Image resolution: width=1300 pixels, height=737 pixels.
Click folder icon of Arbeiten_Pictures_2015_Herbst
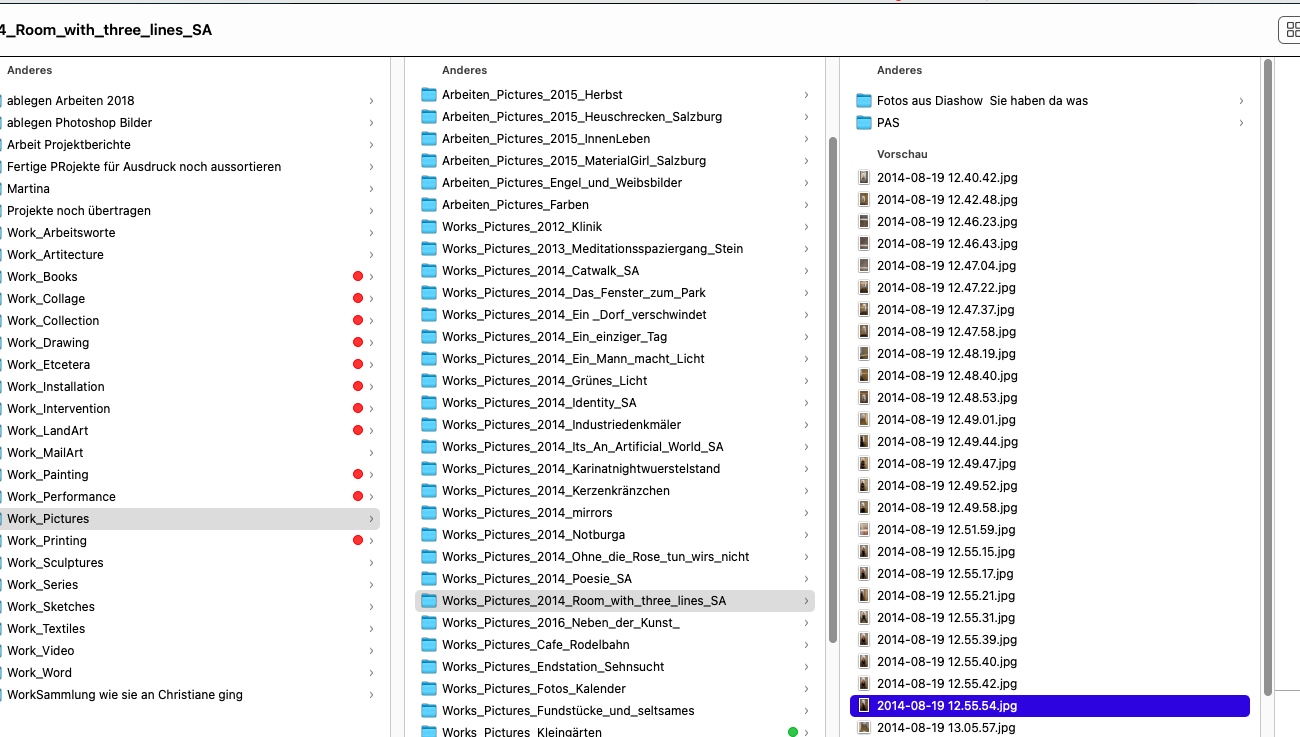point(429,94)
